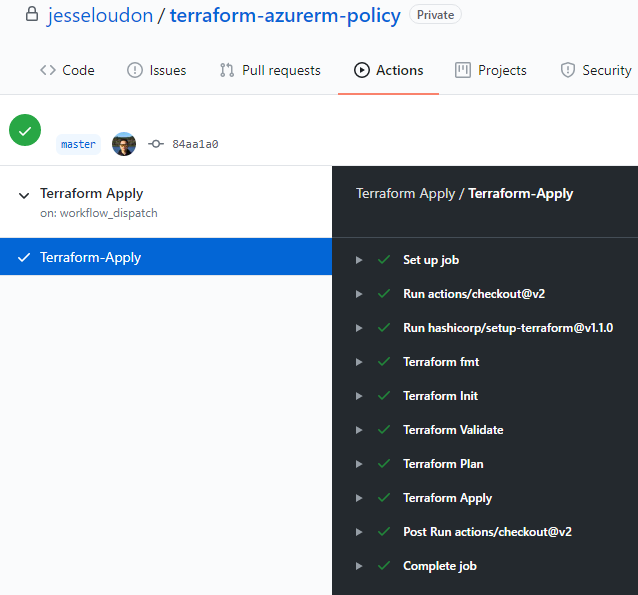Expand the Set up job step

pyautogui.click(x=359, y=260)
